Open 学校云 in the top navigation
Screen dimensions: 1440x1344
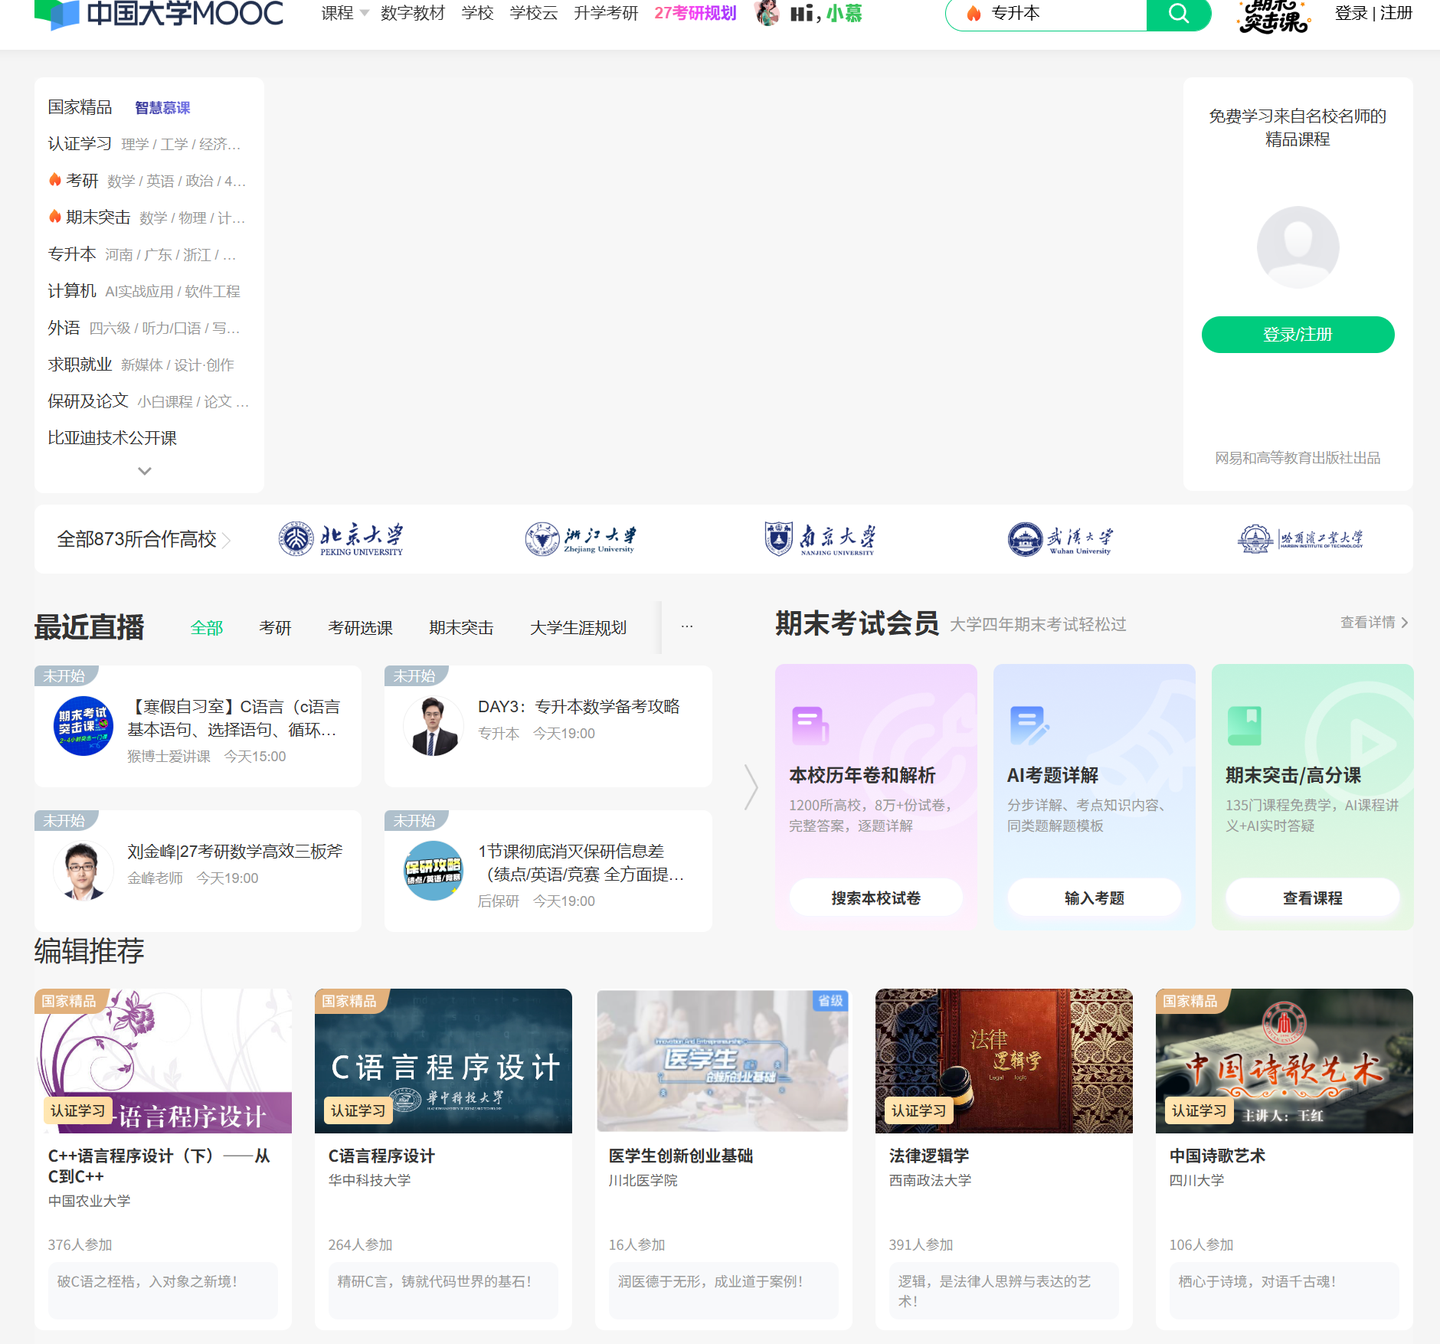coord(533,13)
